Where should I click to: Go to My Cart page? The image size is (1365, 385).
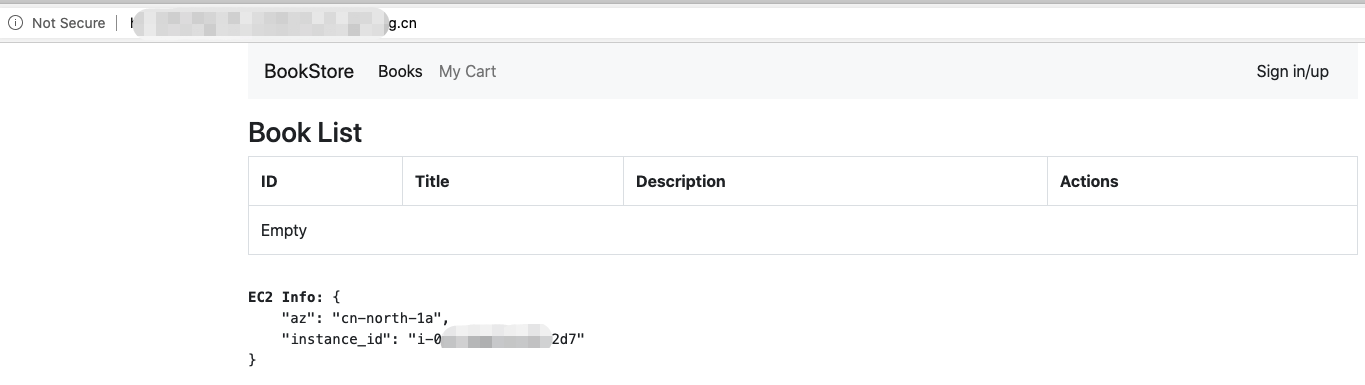click(467, 71)
